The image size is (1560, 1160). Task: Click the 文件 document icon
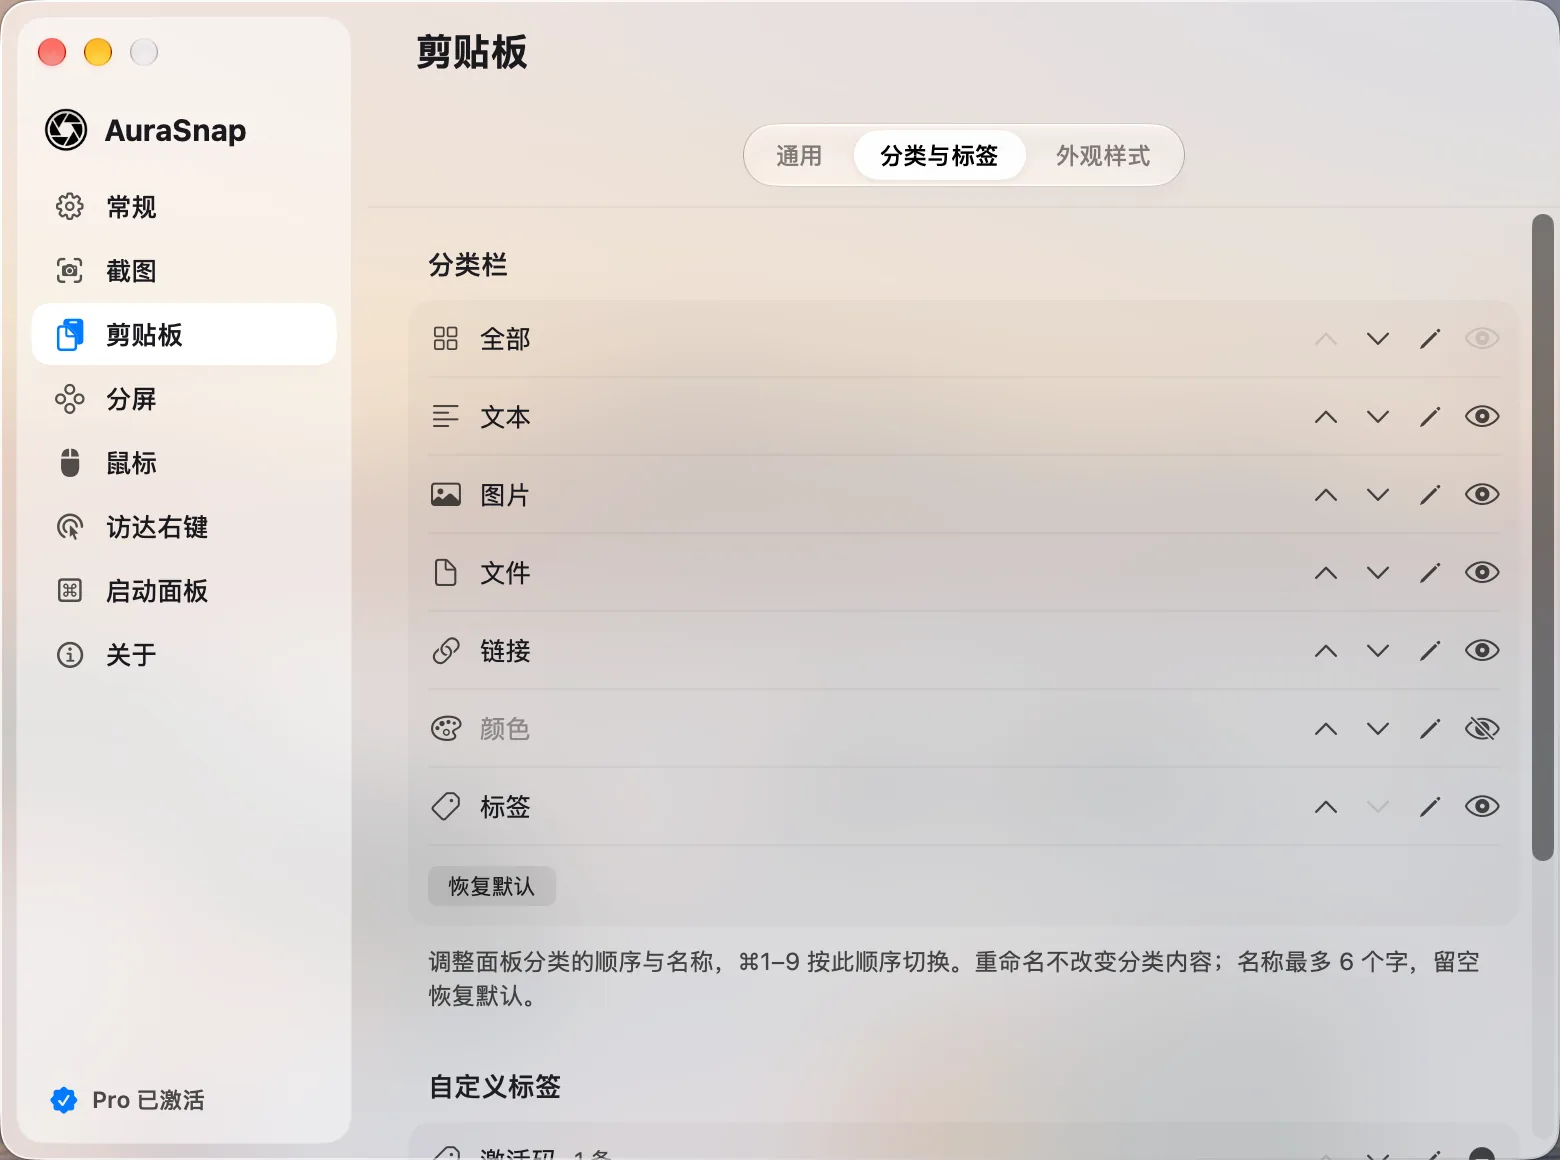coord(446,572)
